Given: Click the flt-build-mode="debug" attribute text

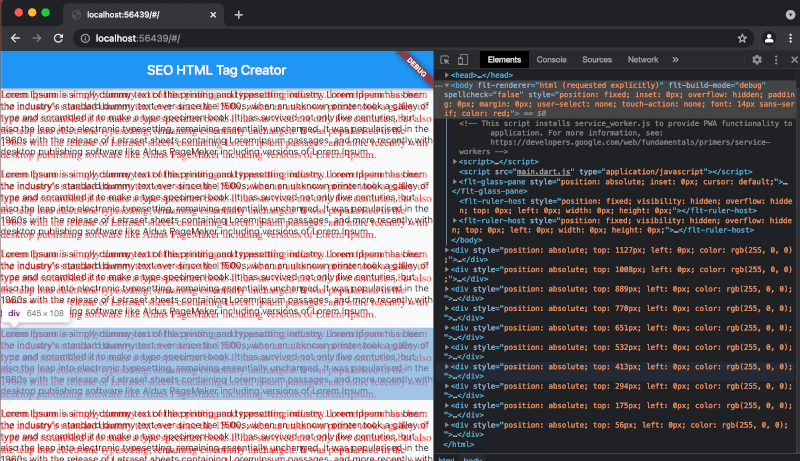Looking at the screenshot, I should (x=717, y=85).
